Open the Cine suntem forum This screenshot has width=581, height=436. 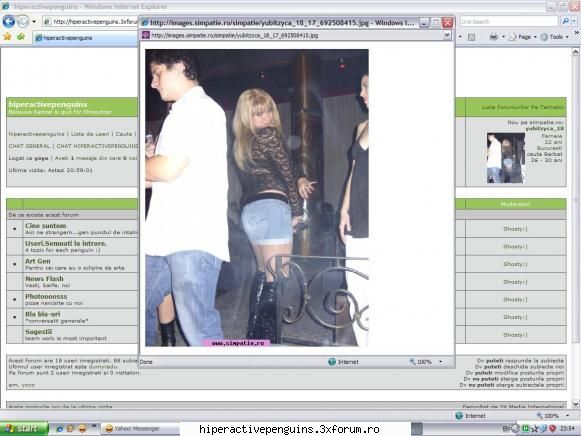coord(45,226)
